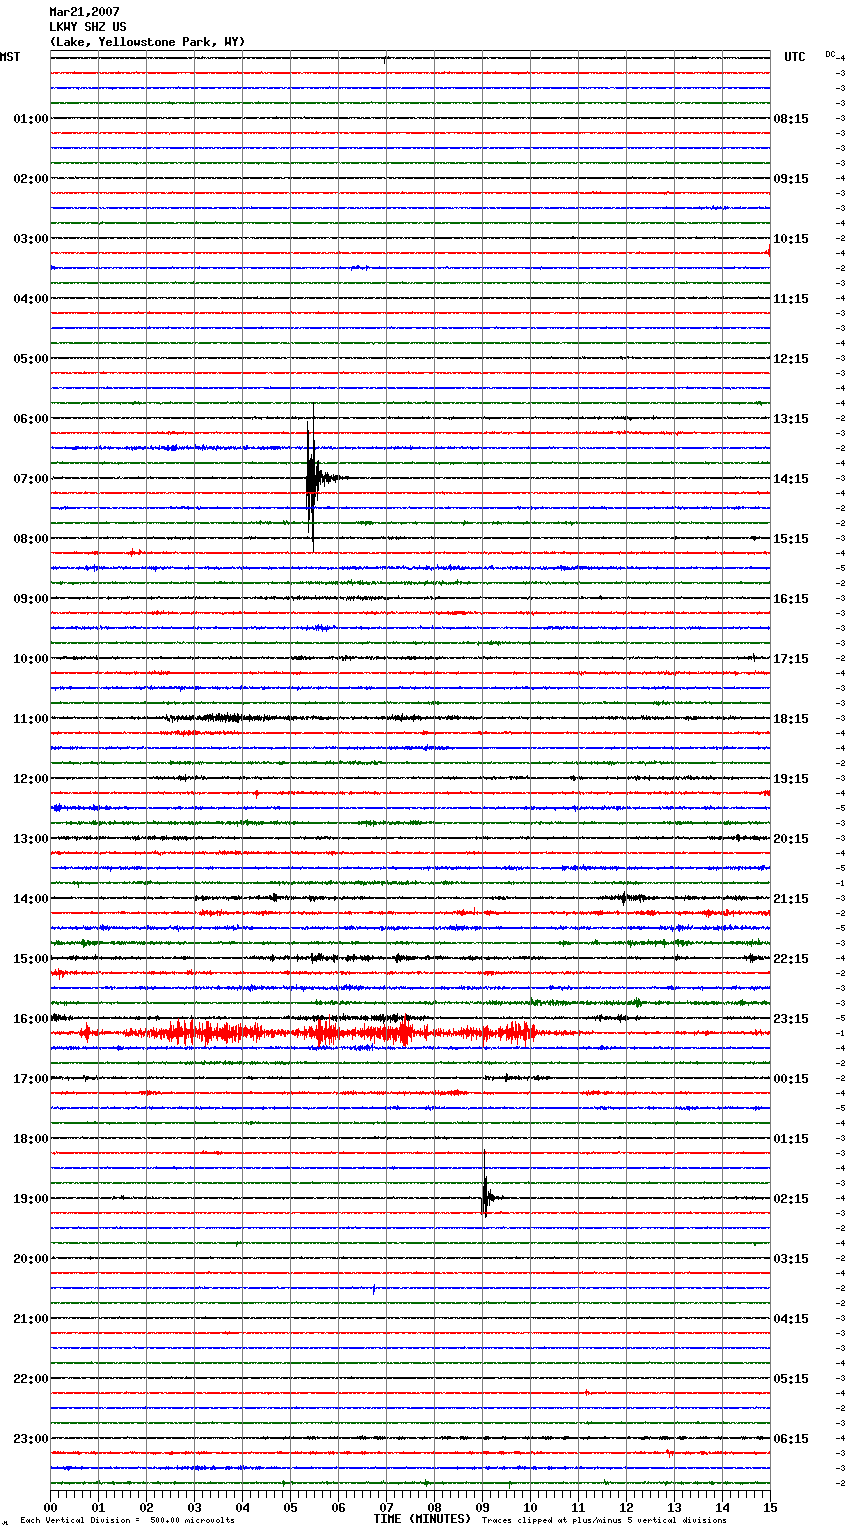Click the 15:15 UTC time label
Screen dimensions: 850x1534
(x=791, y=539)
